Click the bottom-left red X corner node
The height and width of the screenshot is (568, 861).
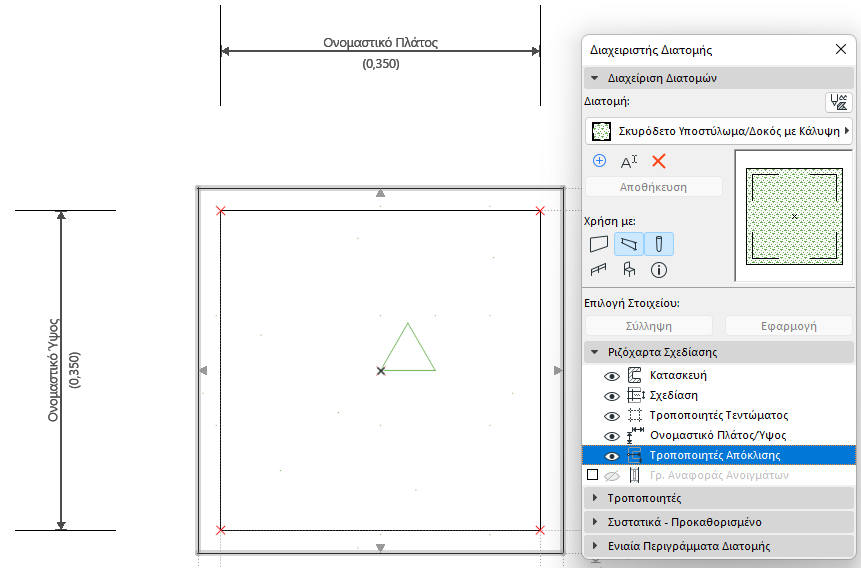pos(221,530)
